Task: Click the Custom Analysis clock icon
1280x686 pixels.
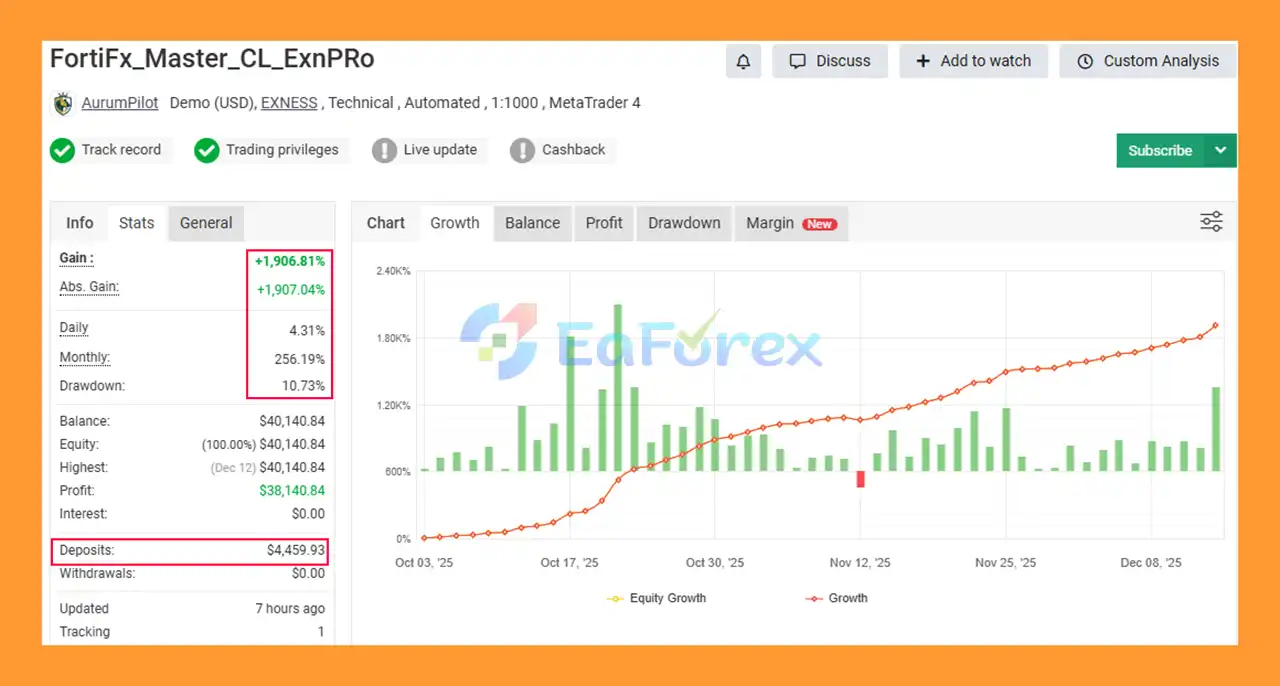Action: pyautogui.click(x=1085, y=61)
